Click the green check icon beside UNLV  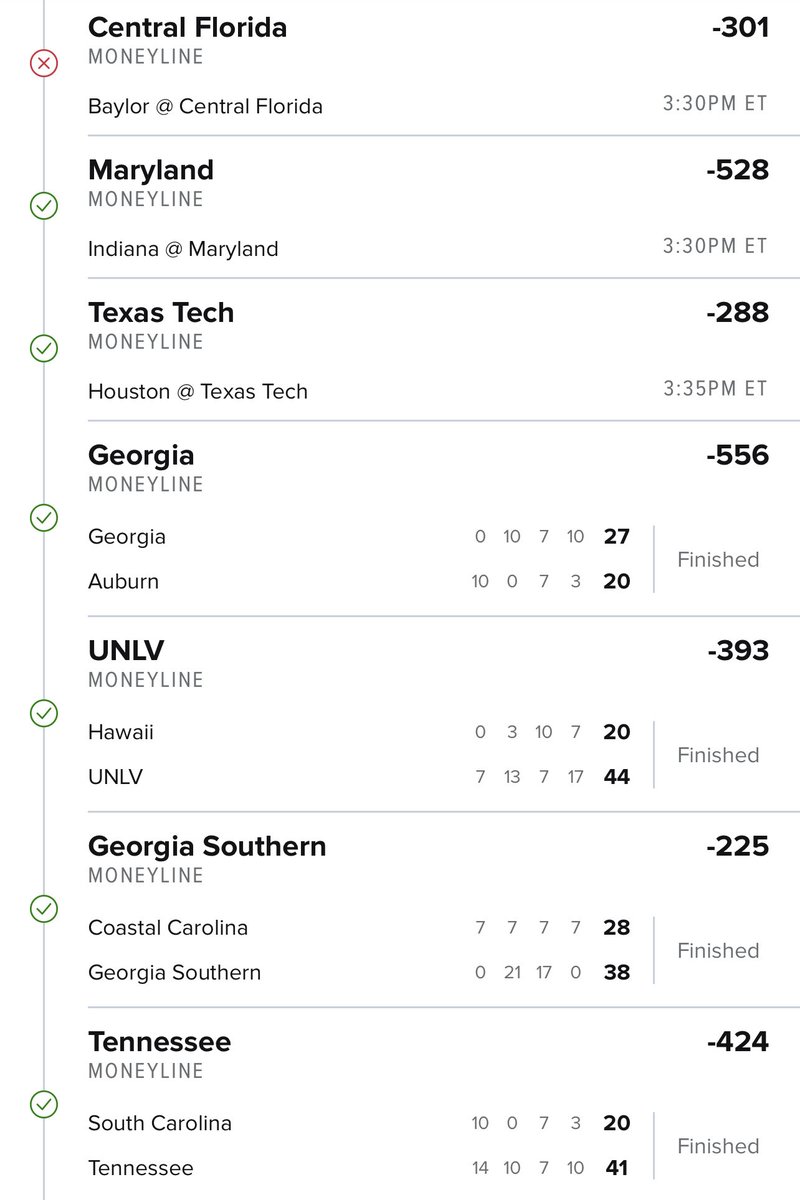(x=43, y=714)
